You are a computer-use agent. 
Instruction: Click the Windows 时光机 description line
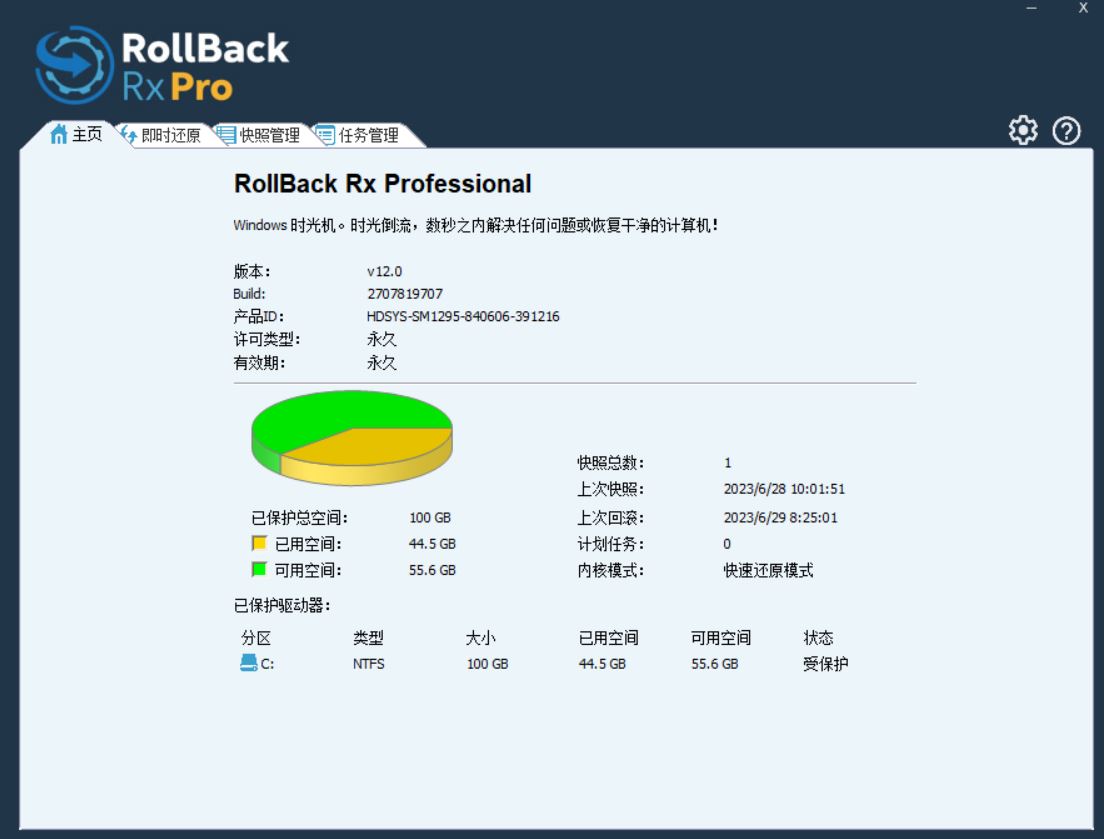[476, 225]
